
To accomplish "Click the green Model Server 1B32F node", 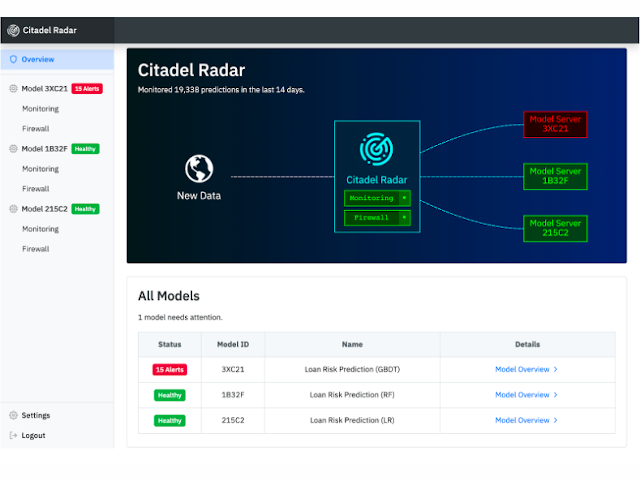I will (x=555, y=176).
